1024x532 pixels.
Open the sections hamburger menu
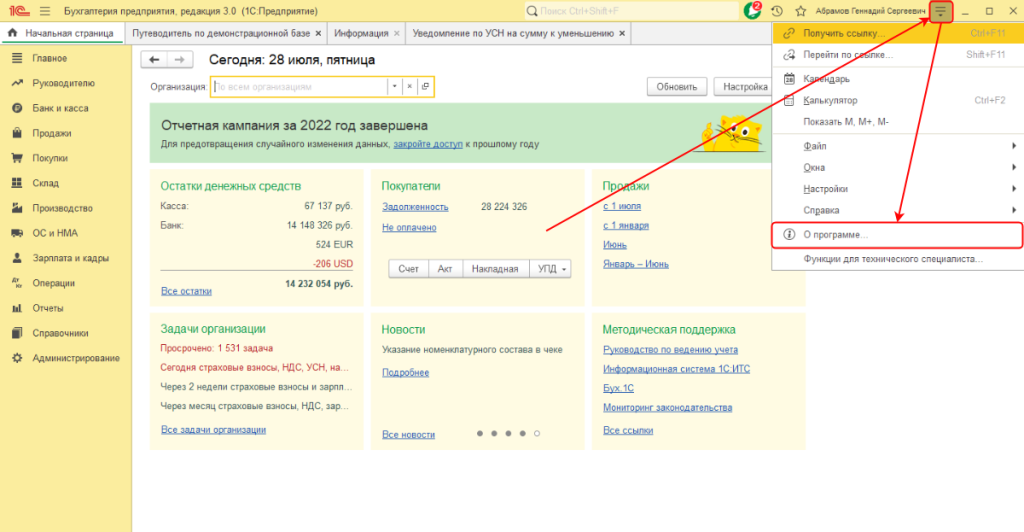point(45,11)
